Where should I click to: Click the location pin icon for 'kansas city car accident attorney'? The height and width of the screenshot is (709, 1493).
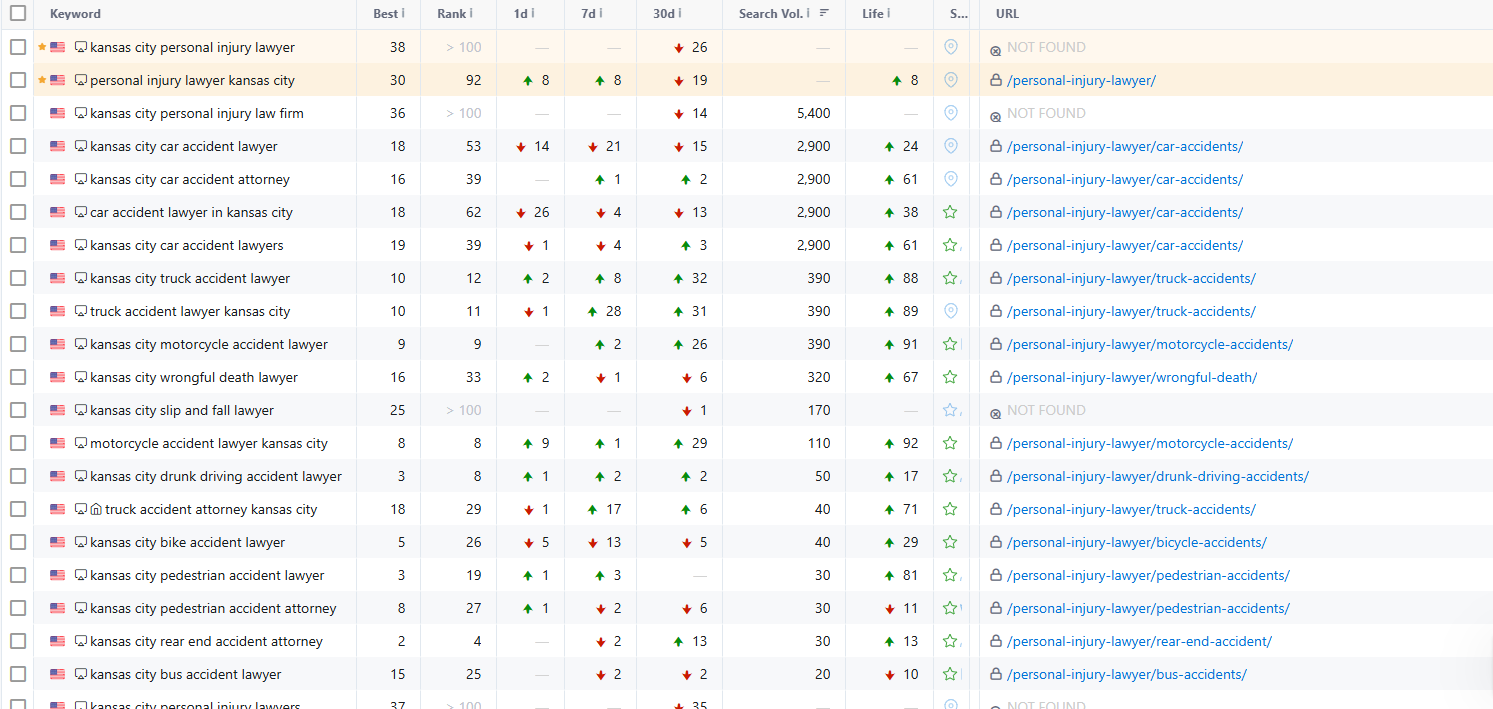point(951,179)
